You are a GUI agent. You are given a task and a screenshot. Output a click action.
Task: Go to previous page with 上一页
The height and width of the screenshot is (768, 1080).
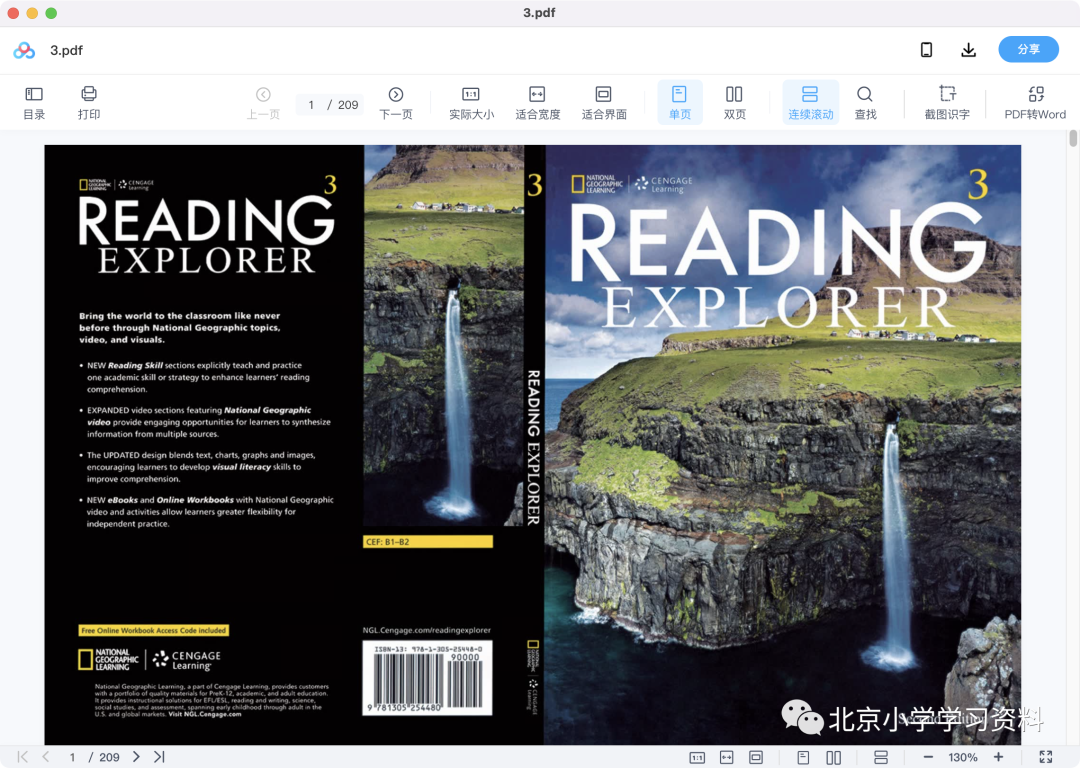pyautogui.click(x=263, y=103)
